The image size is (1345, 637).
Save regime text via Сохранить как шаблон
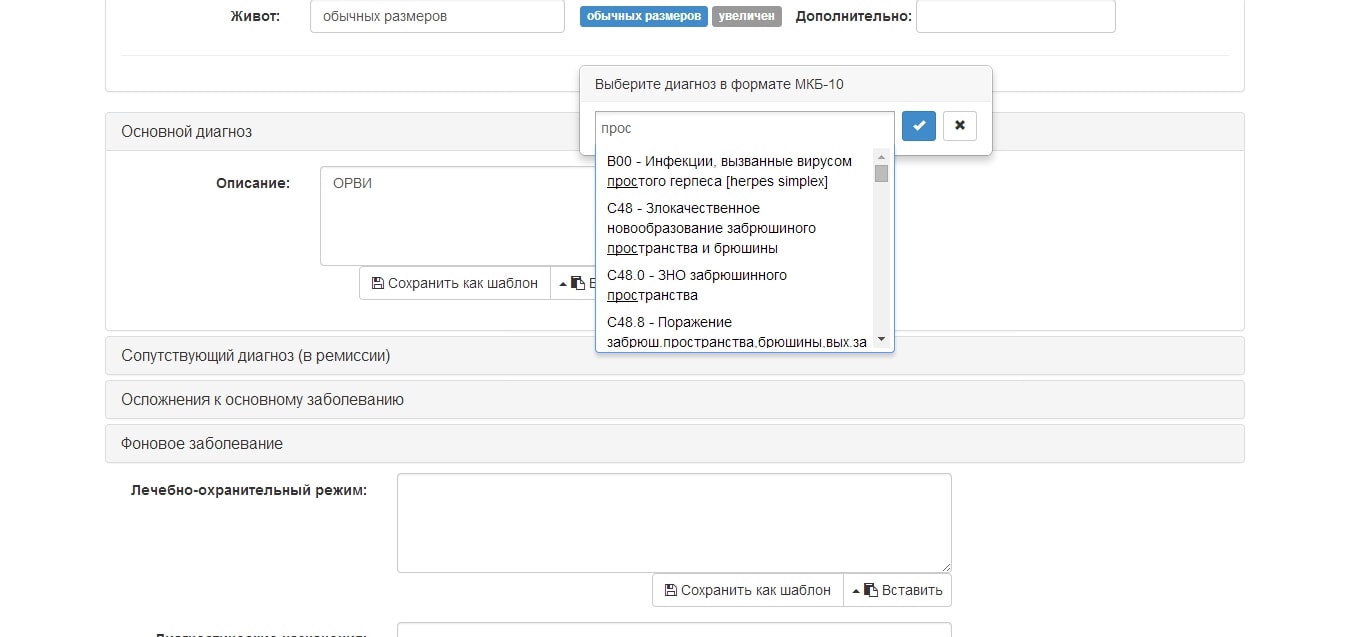[748, 590]
